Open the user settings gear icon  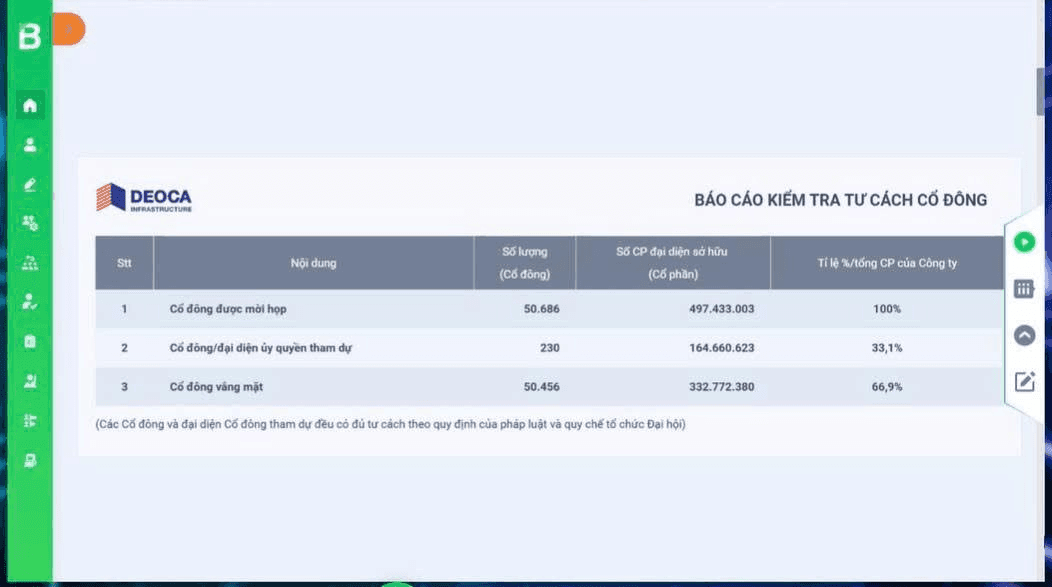(x=30, y=223)
